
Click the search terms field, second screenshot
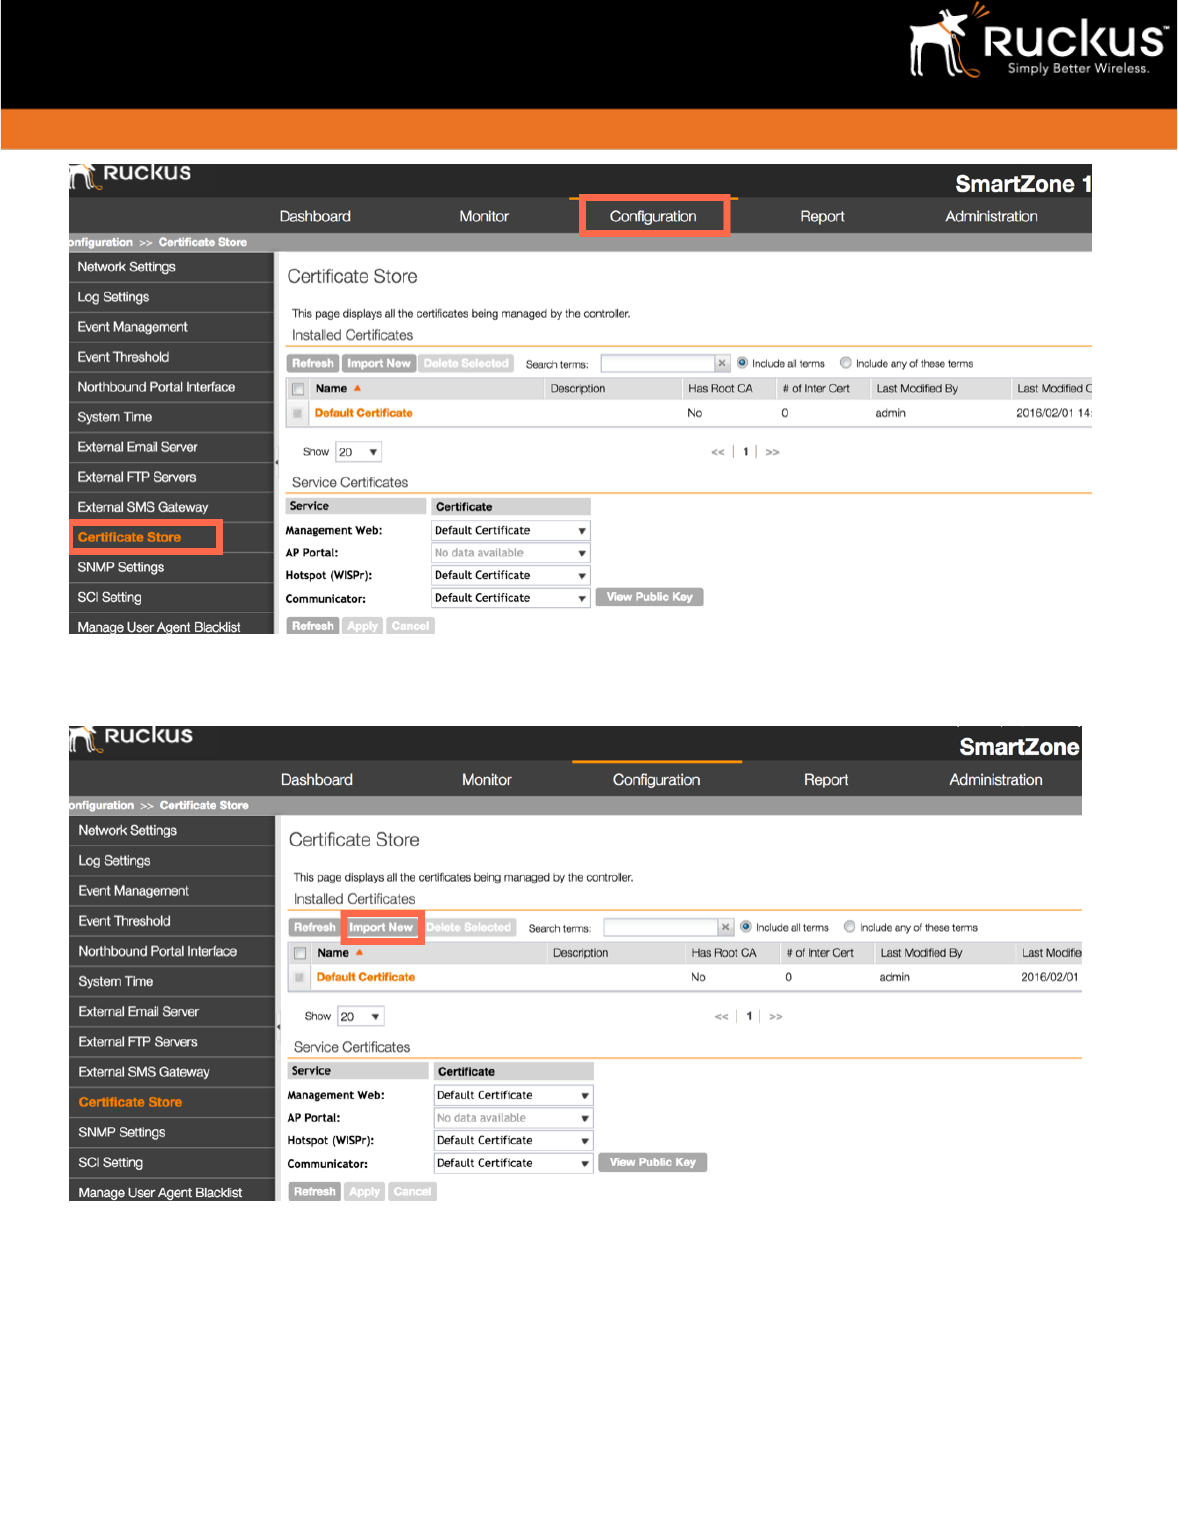(661, 927)
